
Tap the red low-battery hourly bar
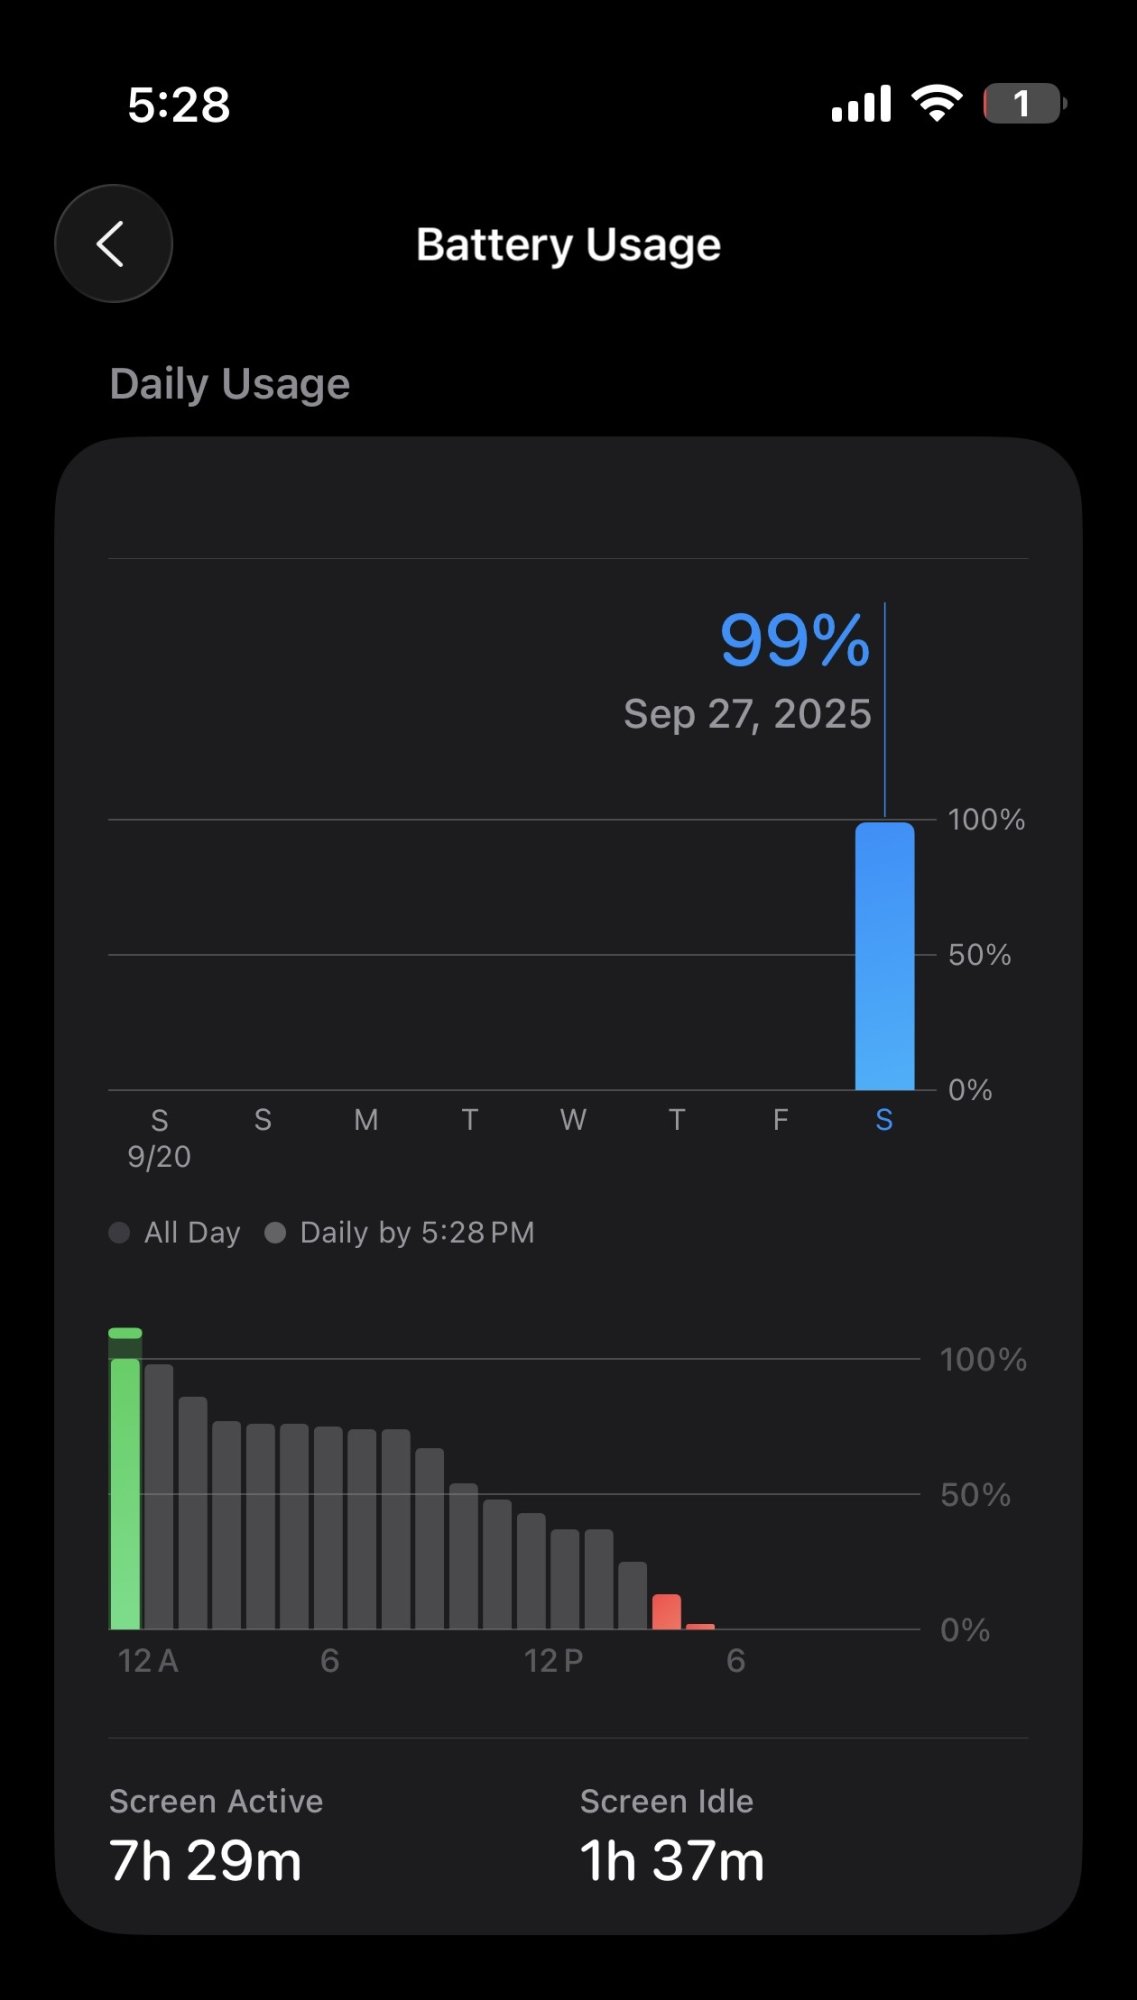[x=666, y=1612]
